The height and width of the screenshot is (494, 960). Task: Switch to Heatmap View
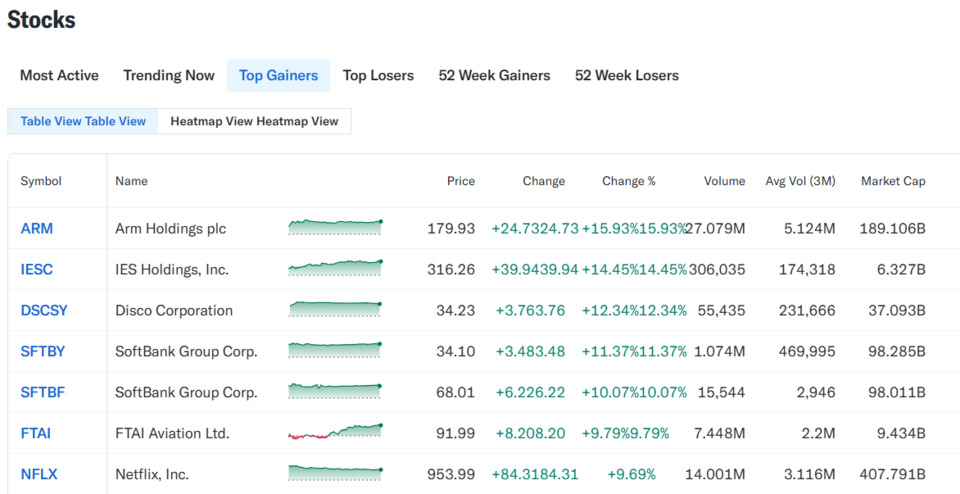tap(255, 121)
